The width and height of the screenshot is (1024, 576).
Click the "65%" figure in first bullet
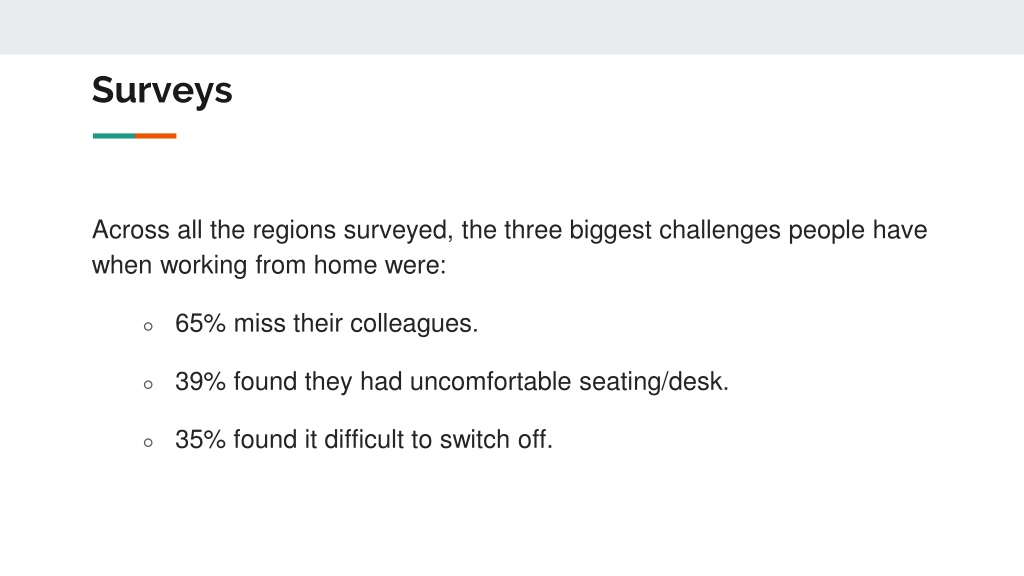tap(200, 323)
